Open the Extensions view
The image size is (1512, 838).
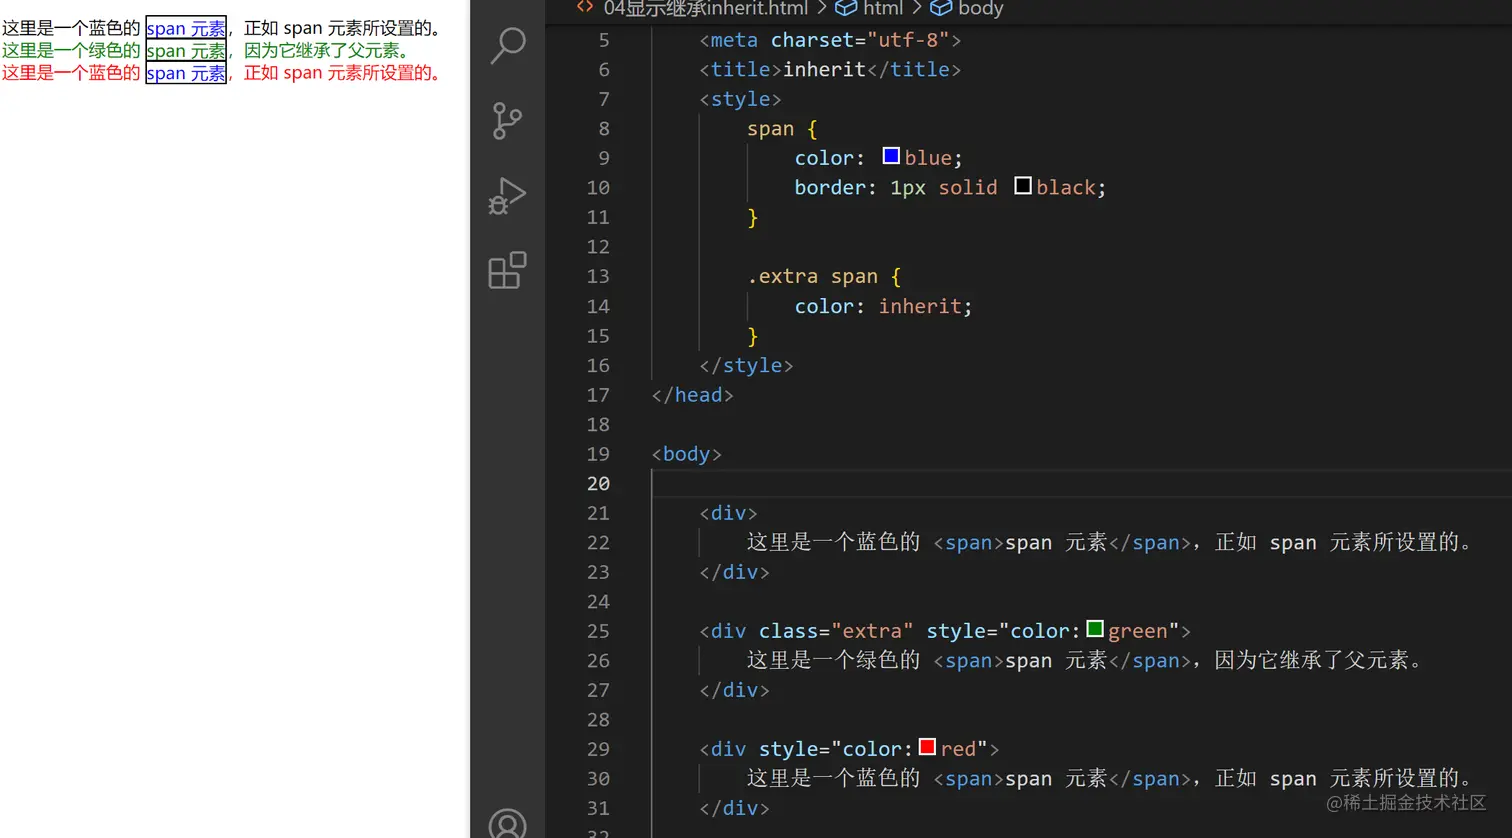pos(507,270)
